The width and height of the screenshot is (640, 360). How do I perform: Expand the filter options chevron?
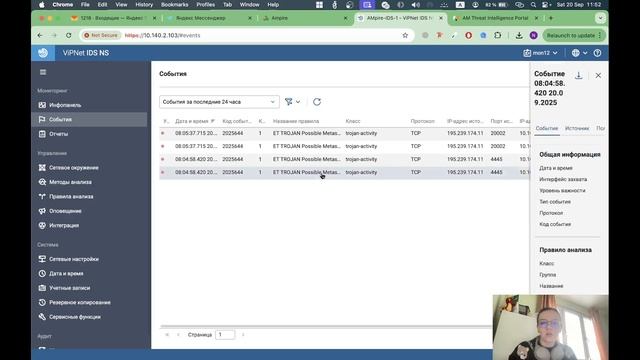click(x=298, y=102)
